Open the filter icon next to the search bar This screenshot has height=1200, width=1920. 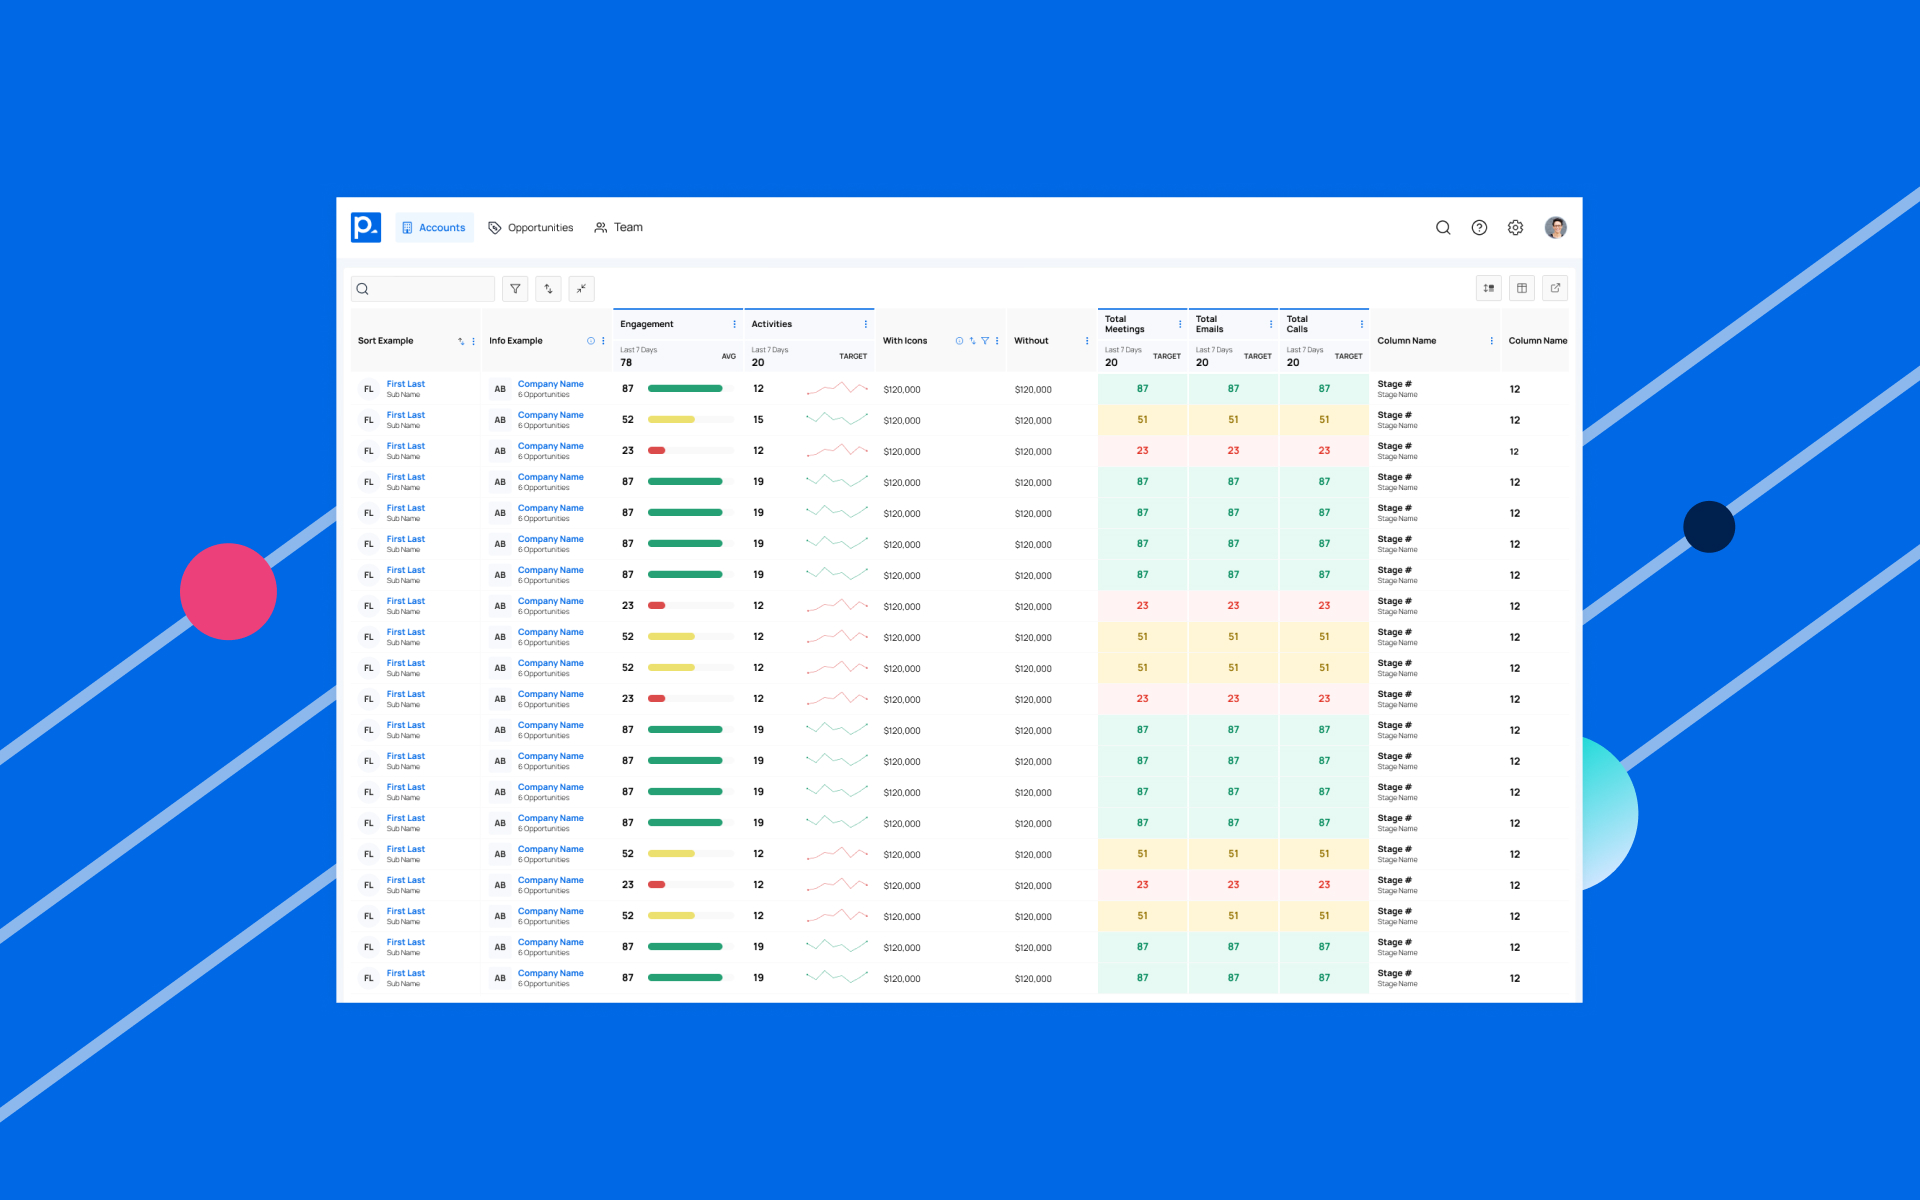[x=514, y=288]
